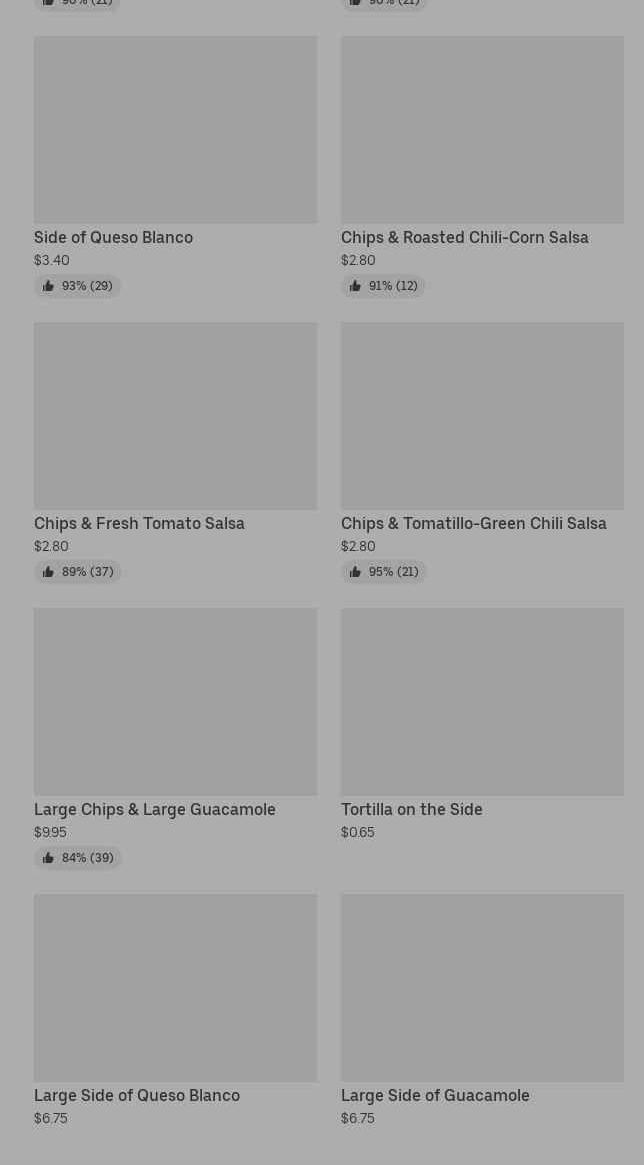
Task: Click the "Side of Queso Blanco" item title
Action: click(113, 238)
